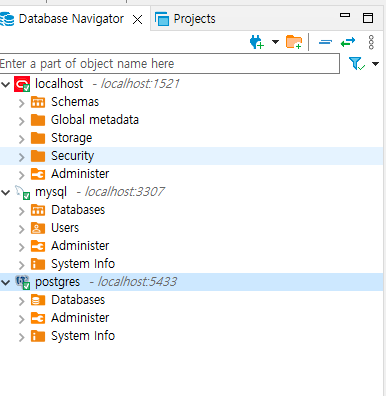Expand Administer under postgres
386x396 pixels.
21,319
